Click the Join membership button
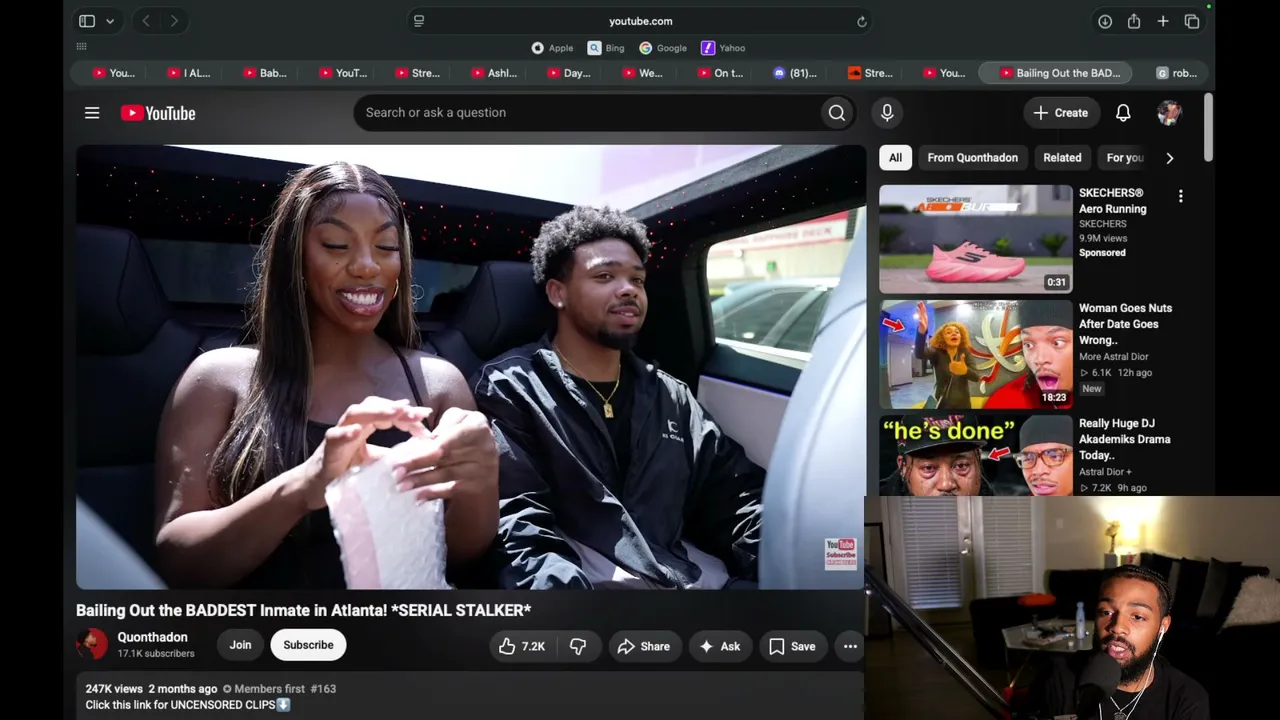The height and width of the screenshot is (720, 1280). (x=240, y=645)
